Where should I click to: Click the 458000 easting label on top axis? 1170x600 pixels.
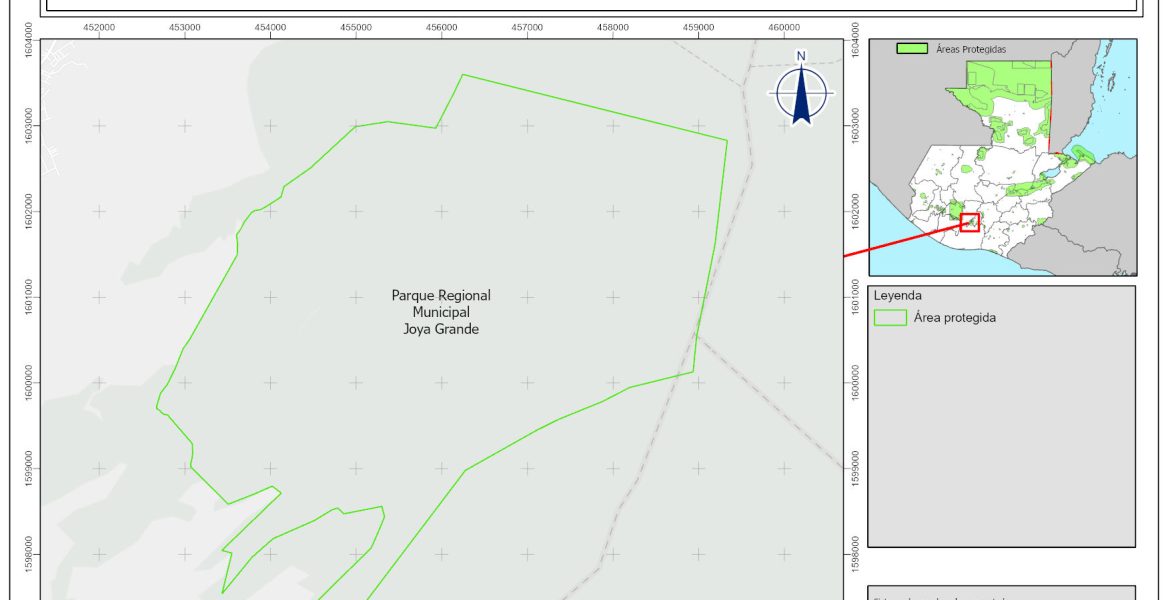point(613,27)
